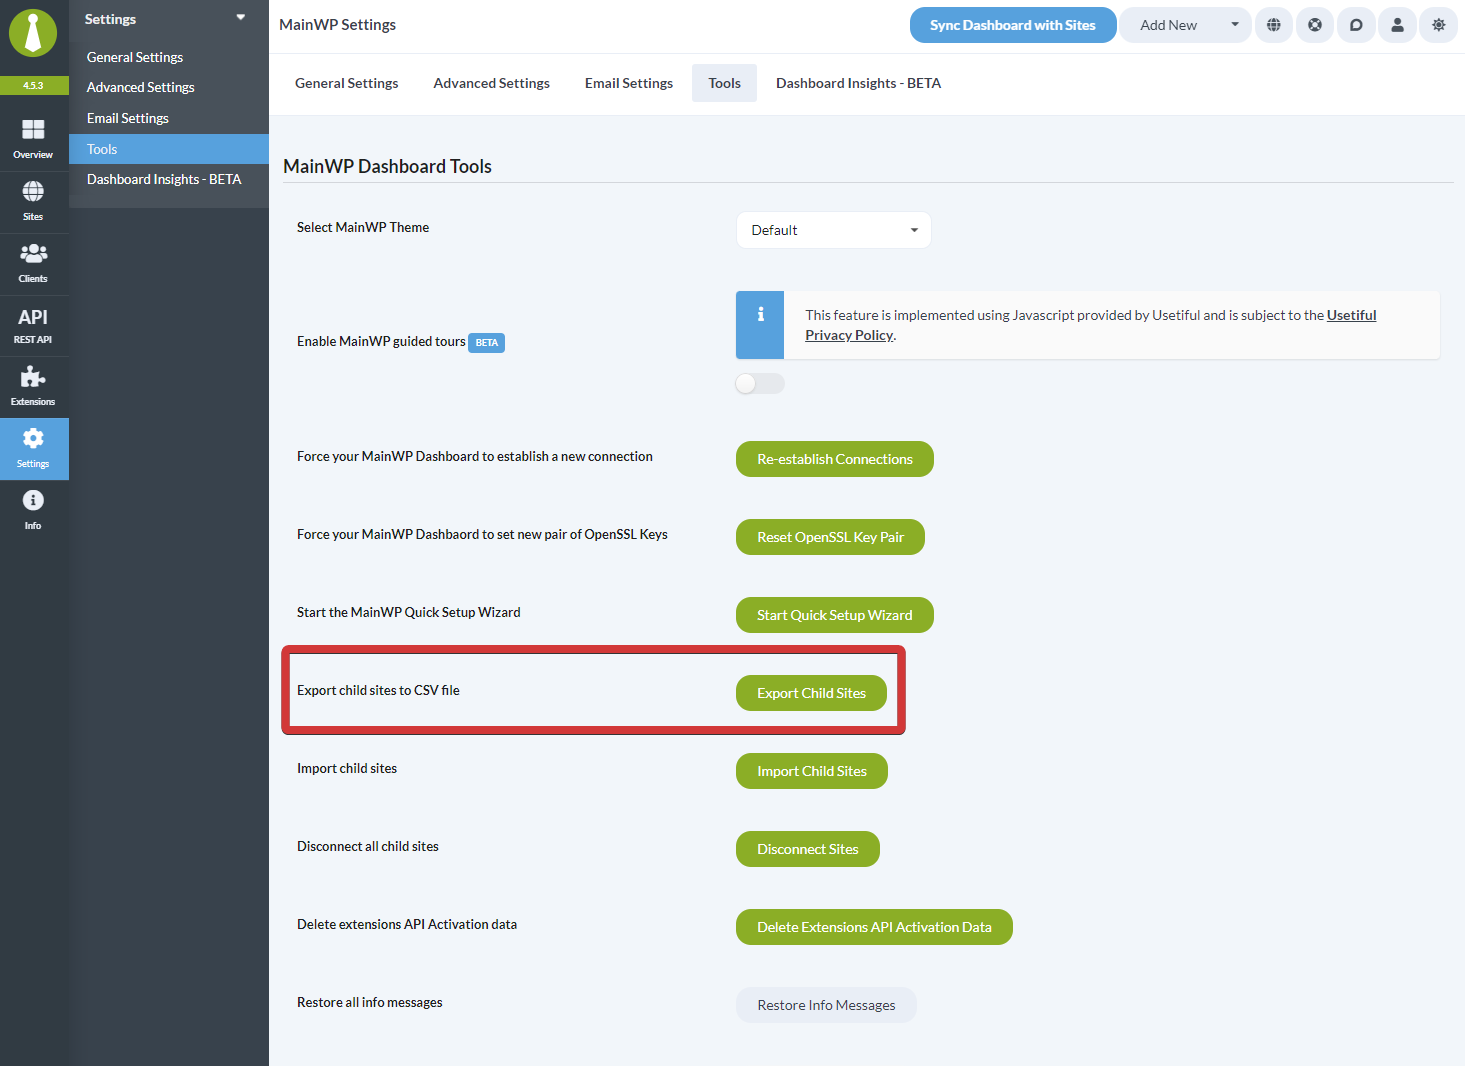Click the blue info icon in notice
Image resolution: width=1465 pixels, height=1066 pixels.
click(x=760, y=314)
